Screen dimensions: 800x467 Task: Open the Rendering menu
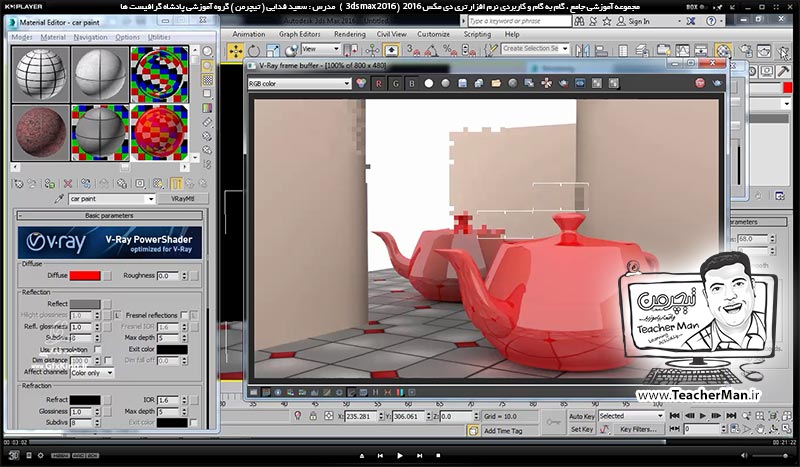[x=349, y=34]
